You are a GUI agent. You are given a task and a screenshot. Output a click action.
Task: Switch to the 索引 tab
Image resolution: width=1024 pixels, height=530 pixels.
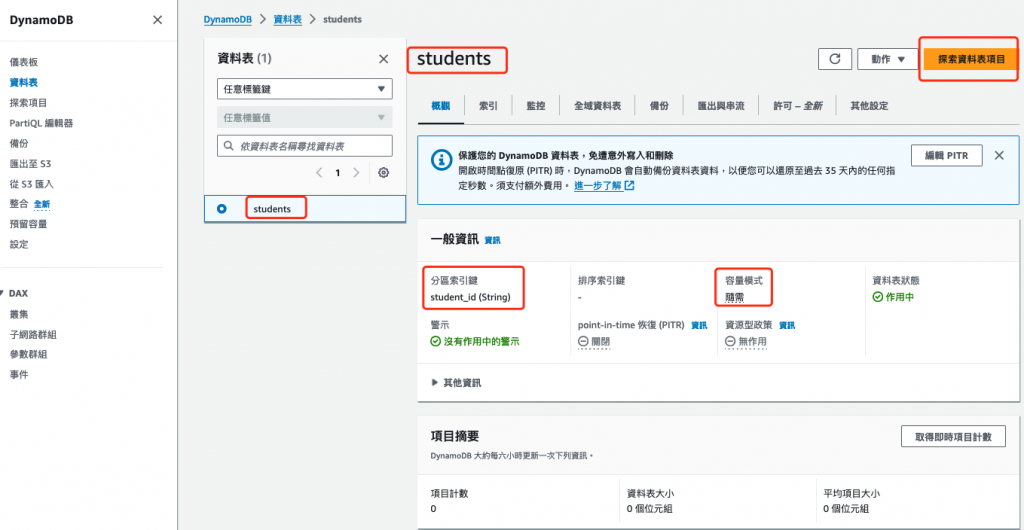(488, 106)
